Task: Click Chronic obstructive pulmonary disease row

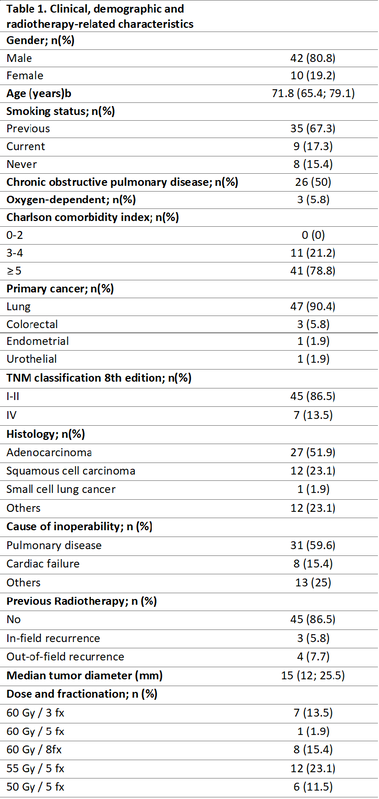Action: (x=190, y=181)
